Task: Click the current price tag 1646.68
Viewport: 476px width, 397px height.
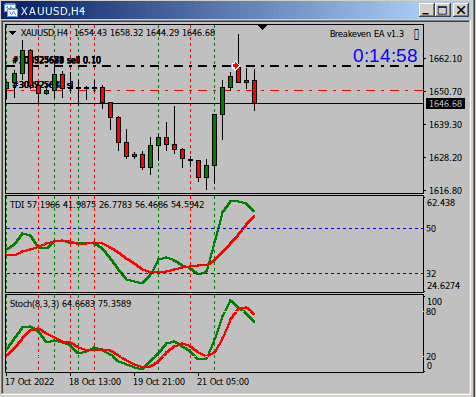Action: pyautogui.click(x=445, y=104)
